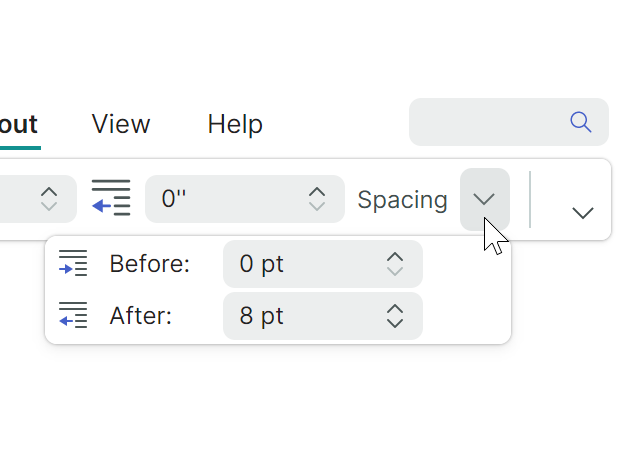Decrease the Before spacing value
Viewport: 620px width, 466px height.
pyautogui.click(x=395, y=271)
